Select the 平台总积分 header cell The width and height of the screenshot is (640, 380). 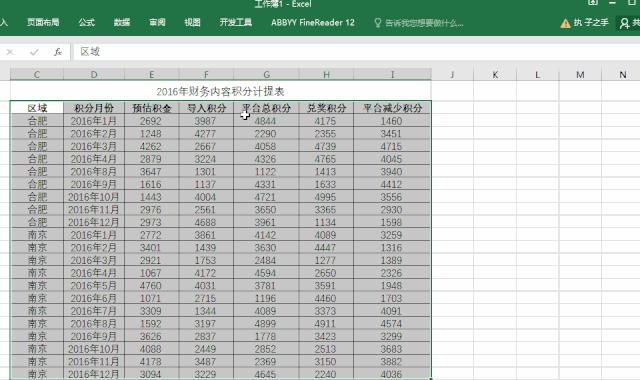point(266,108)
